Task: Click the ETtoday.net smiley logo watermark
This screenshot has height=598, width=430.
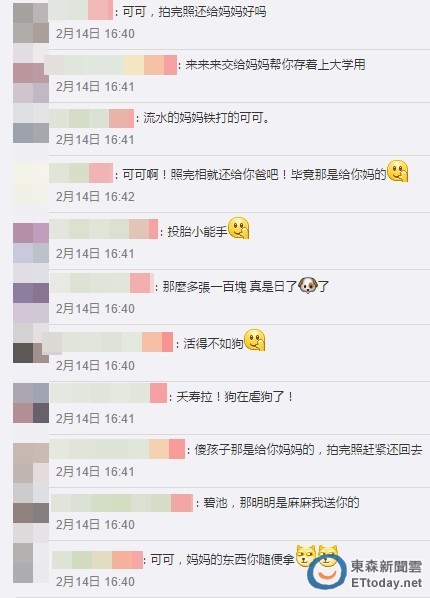Action: (x=327, y=571)
